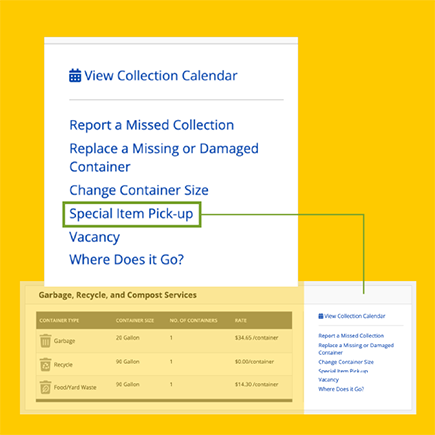435x435 pixels.
Task: Click the Recycle container icon
Action: click(45, 365)
